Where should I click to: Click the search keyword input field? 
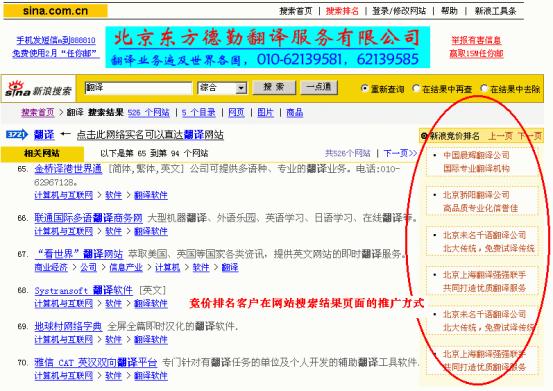pos(138,88)
